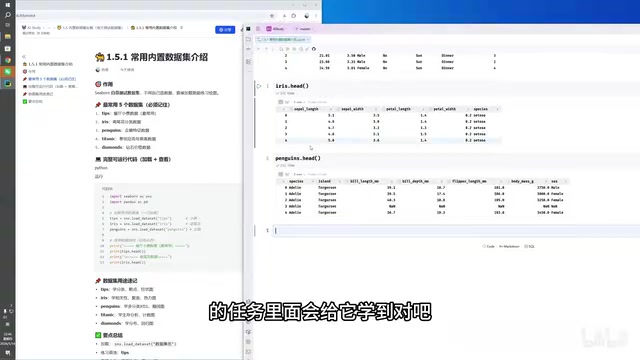Open taskbar search icon
The width and height of the screenshot is (640, 360).
coord(7,15)
